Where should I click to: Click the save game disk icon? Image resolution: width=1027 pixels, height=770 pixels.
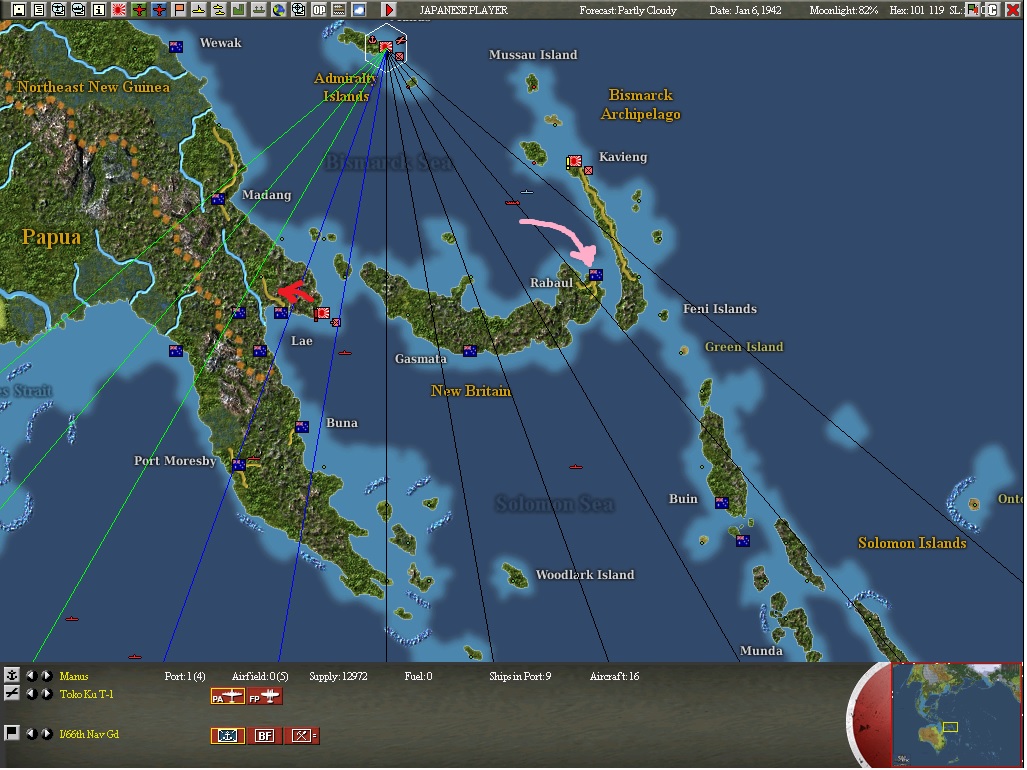tap(19, 9)
